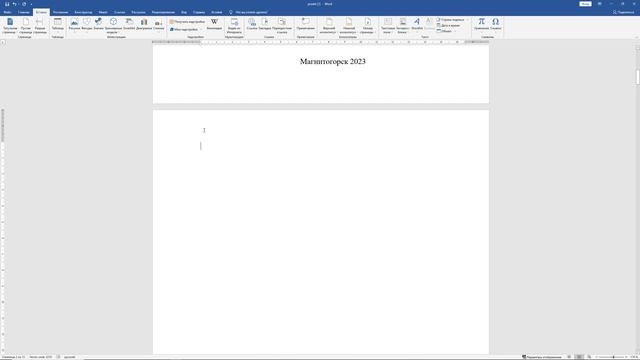The width and height of the screenshot is (640, 360).
Task: Open the Page Number (Номер страницы) menu
Action: 367,25
